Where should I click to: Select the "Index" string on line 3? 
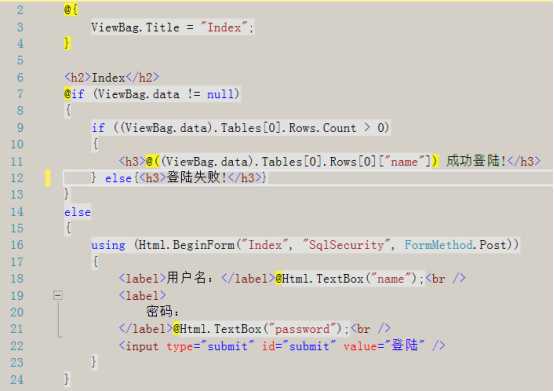pyautogui.click(x=224, y=27)
